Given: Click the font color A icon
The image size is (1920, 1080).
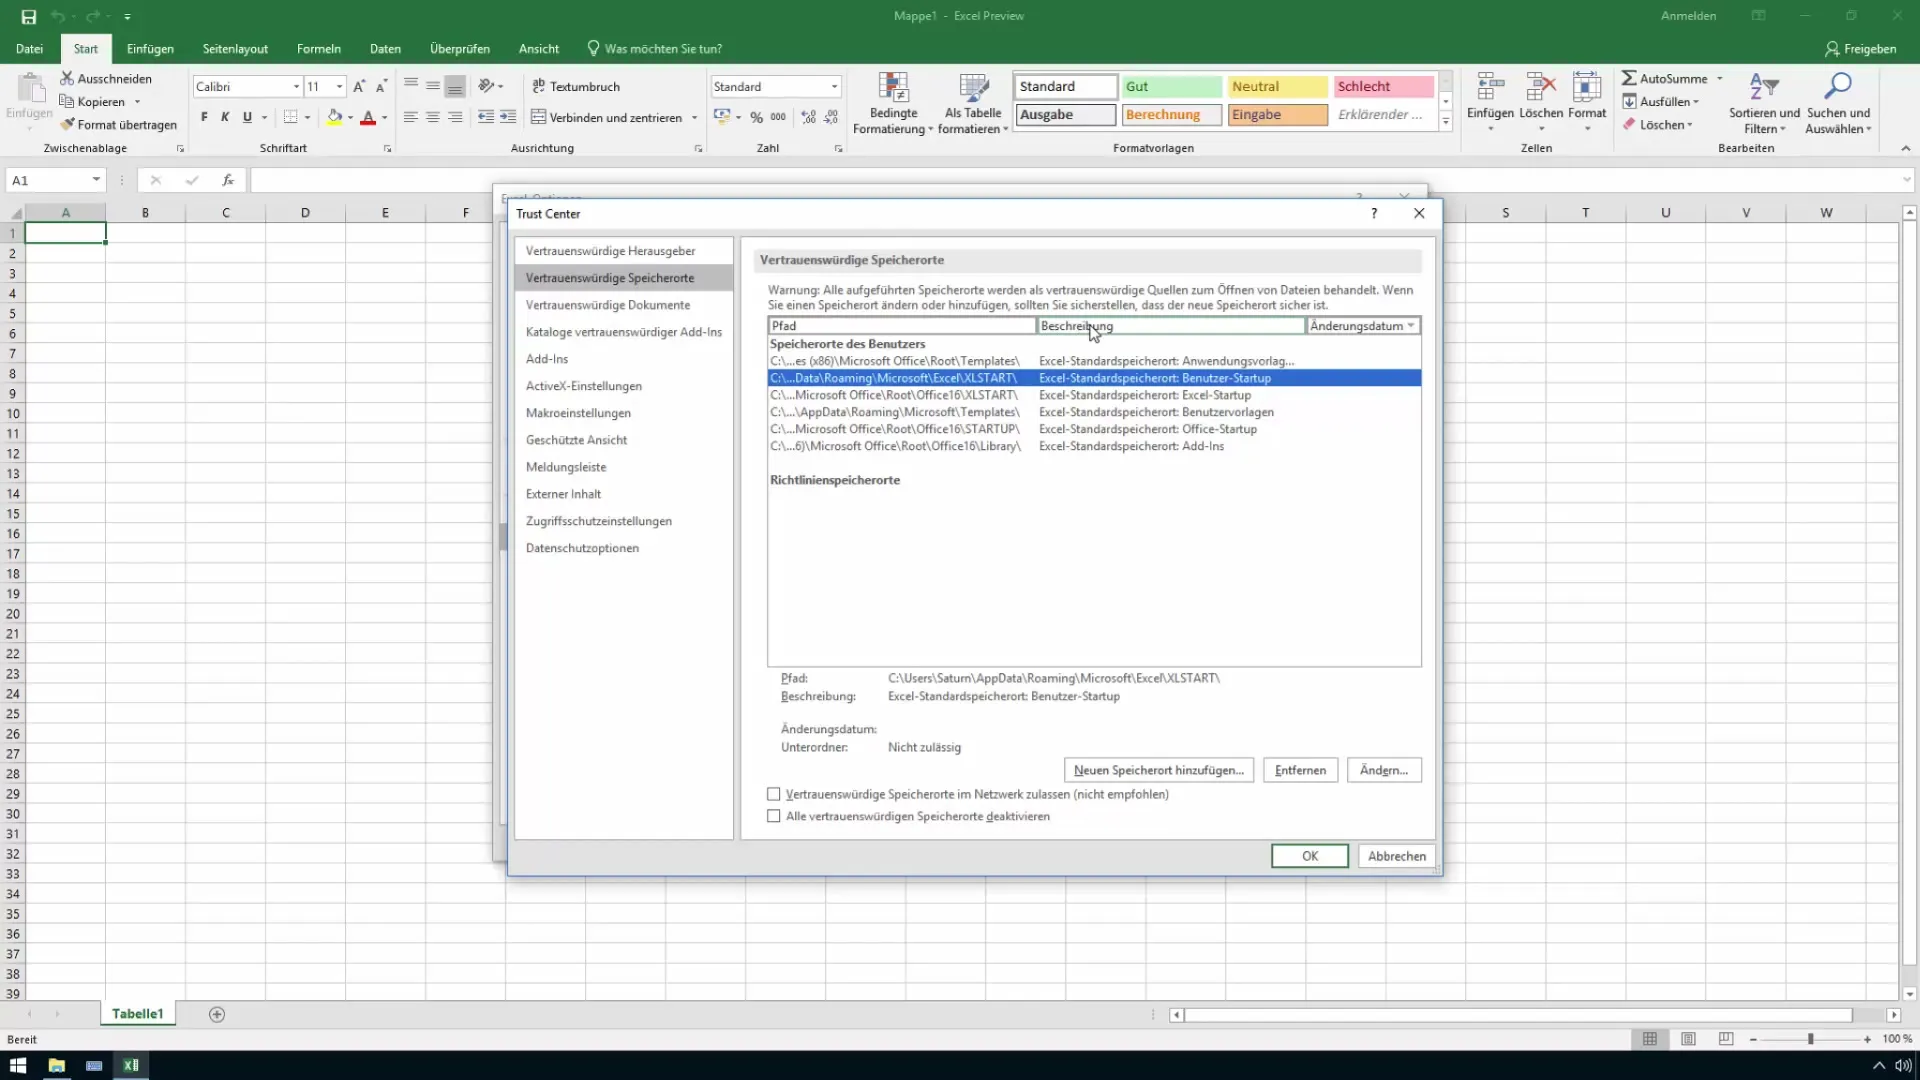Looking at the screenshot, I should pyautogui.click(x=368, y=117).
